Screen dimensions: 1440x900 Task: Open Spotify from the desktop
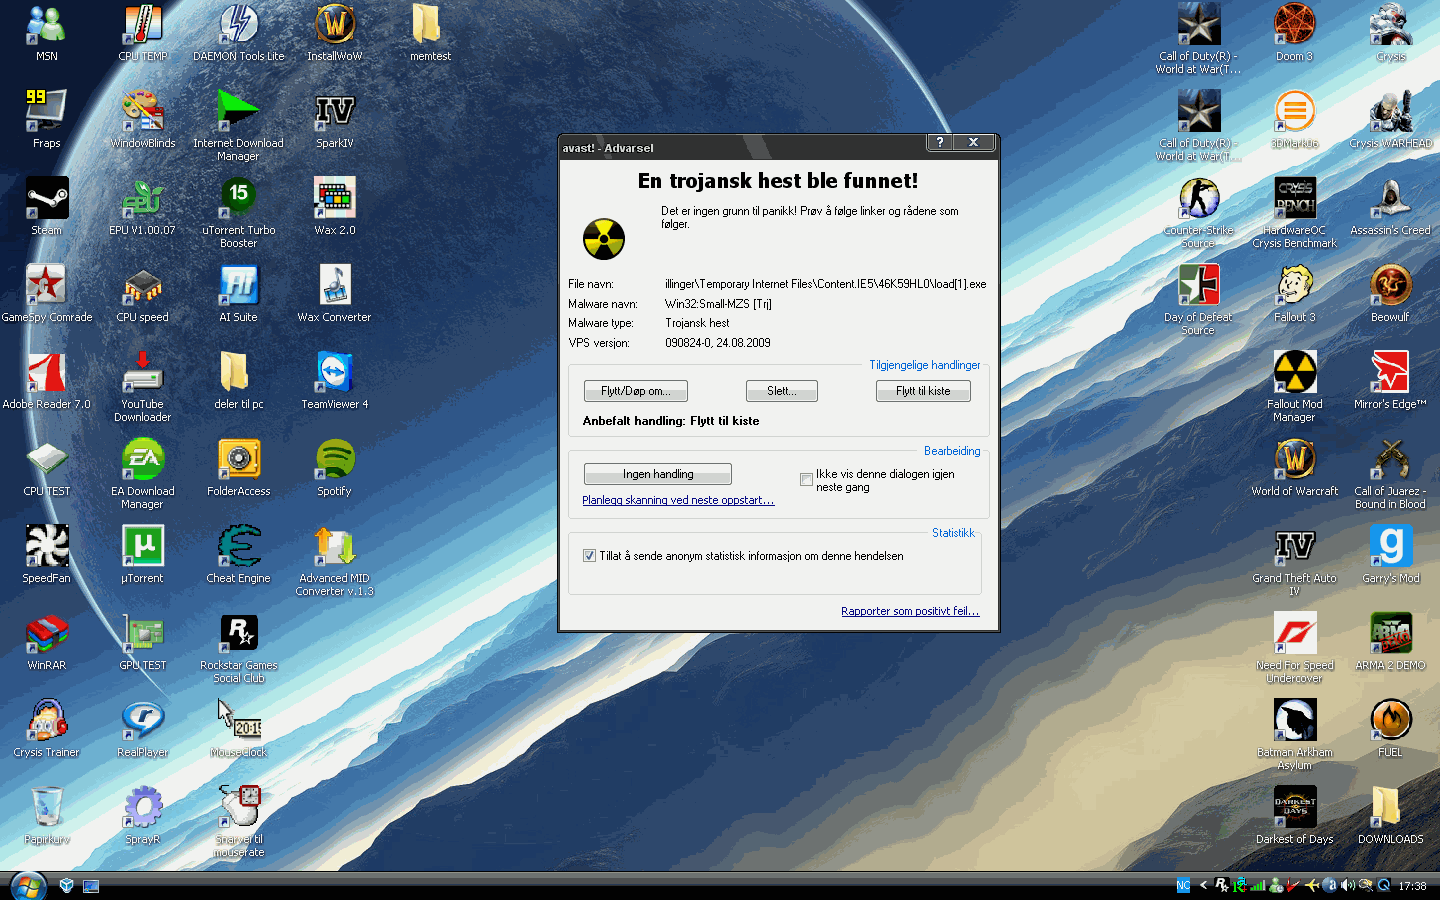[334, 467]
